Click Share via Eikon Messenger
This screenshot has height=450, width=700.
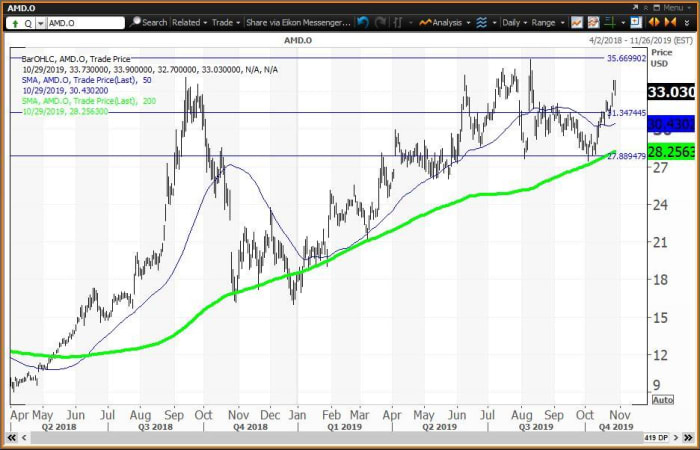298,22
